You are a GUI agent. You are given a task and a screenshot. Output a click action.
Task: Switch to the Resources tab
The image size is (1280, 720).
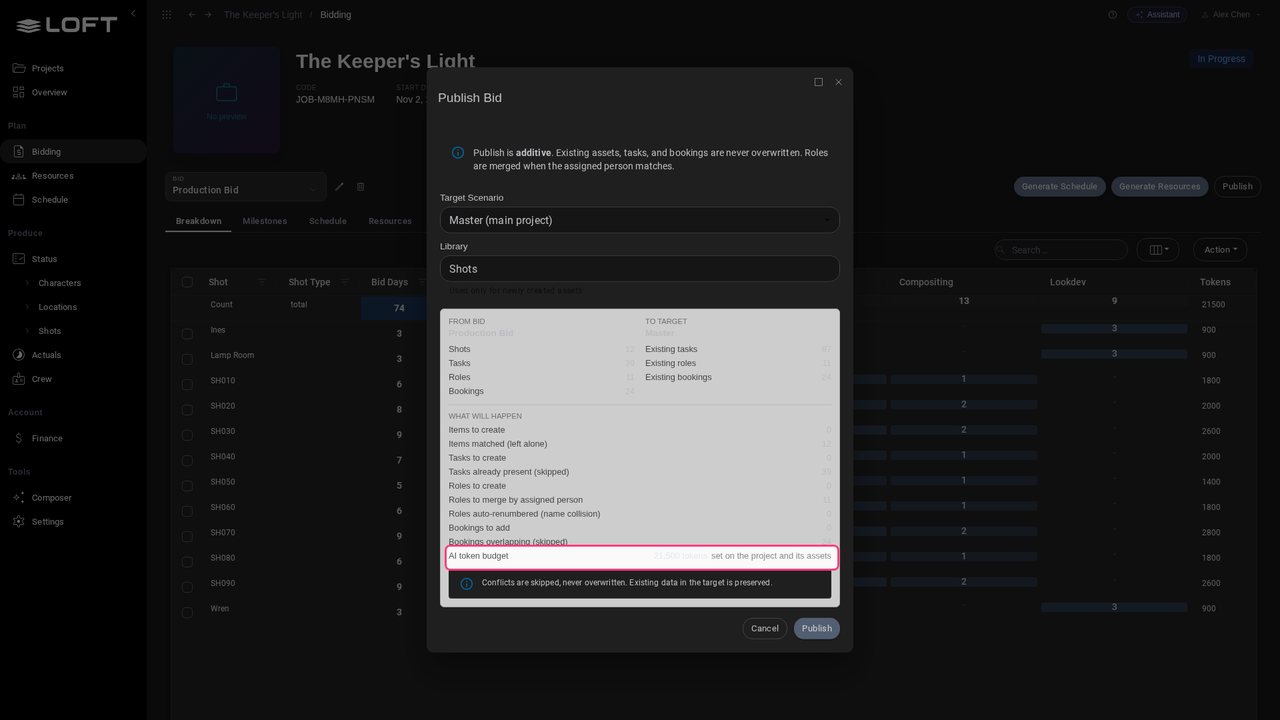(x=390, y=221)
